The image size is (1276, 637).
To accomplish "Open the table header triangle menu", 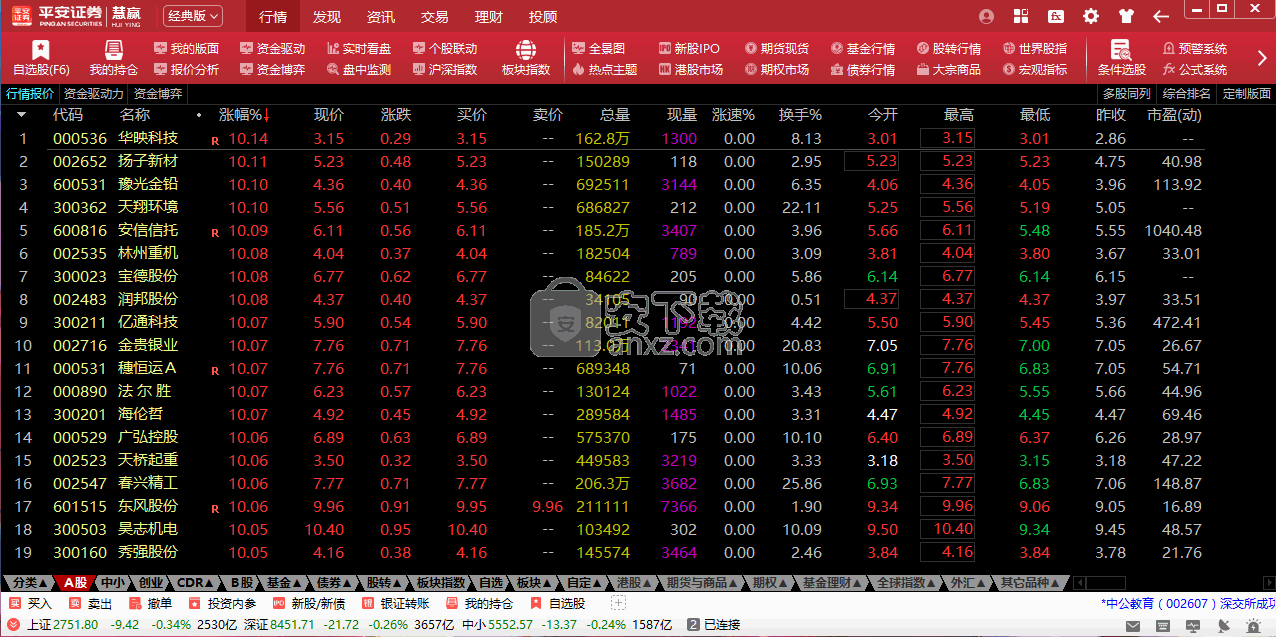I will coord(22,115).
